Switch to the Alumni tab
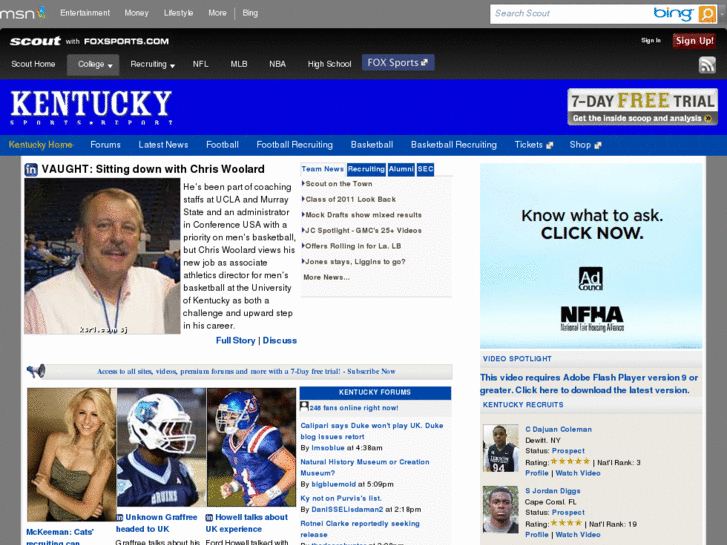The image size is (727, 545). 401,169
